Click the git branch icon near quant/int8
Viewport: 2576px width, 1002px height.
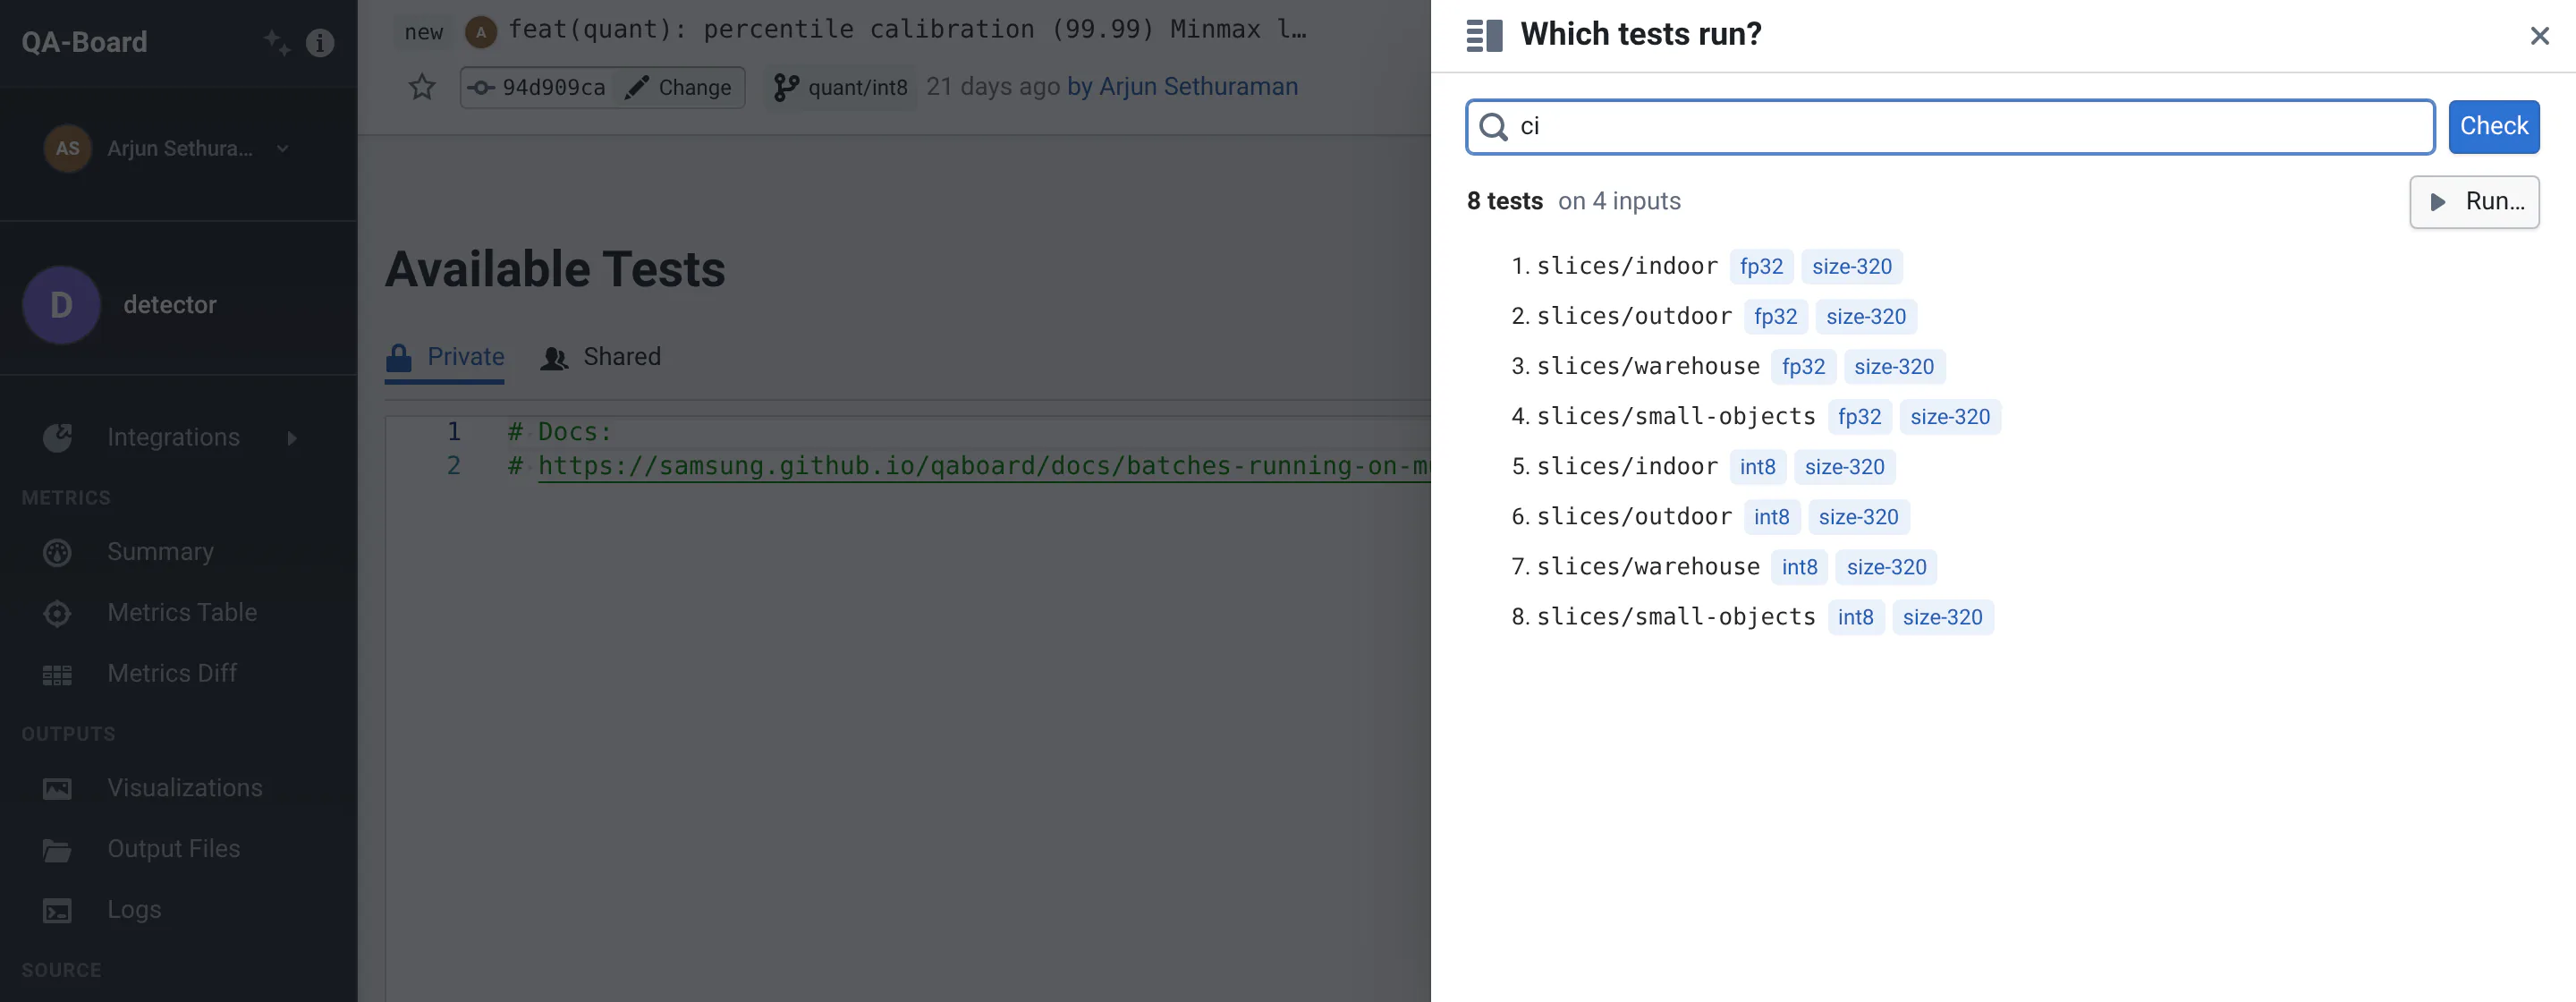(786, 88)
